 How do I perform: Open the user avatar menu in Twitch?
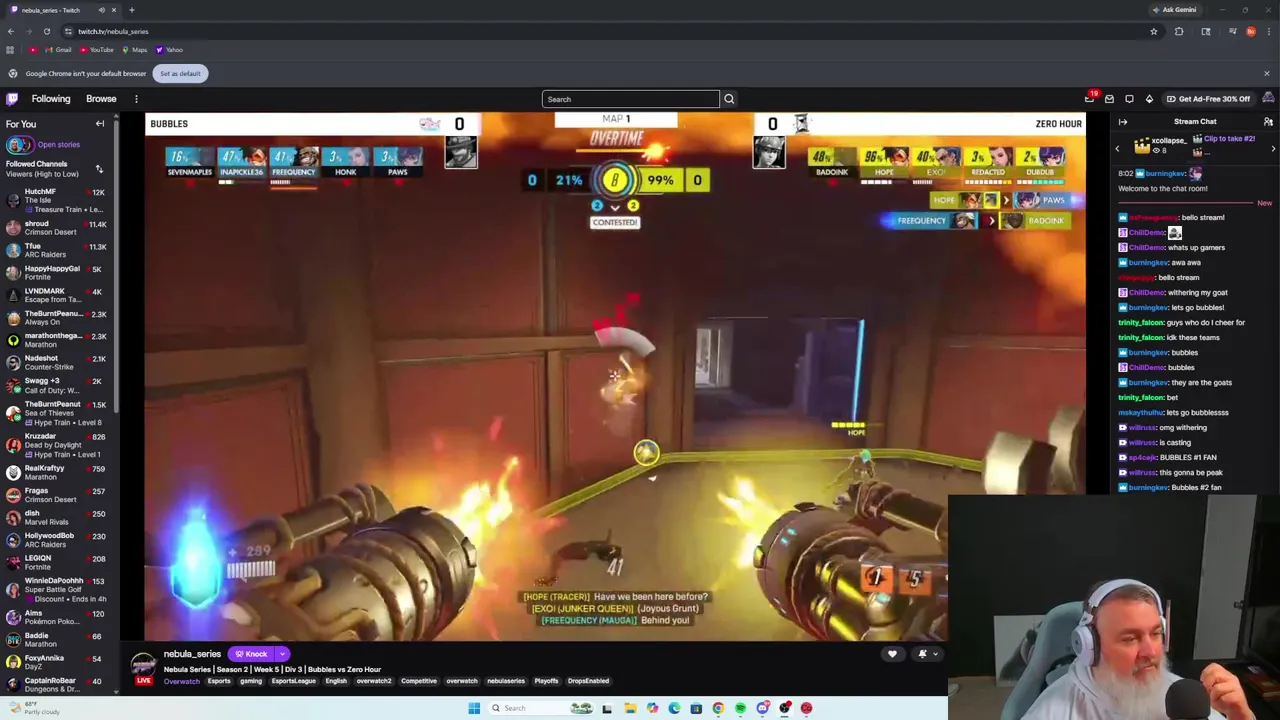coord(1268,98)
